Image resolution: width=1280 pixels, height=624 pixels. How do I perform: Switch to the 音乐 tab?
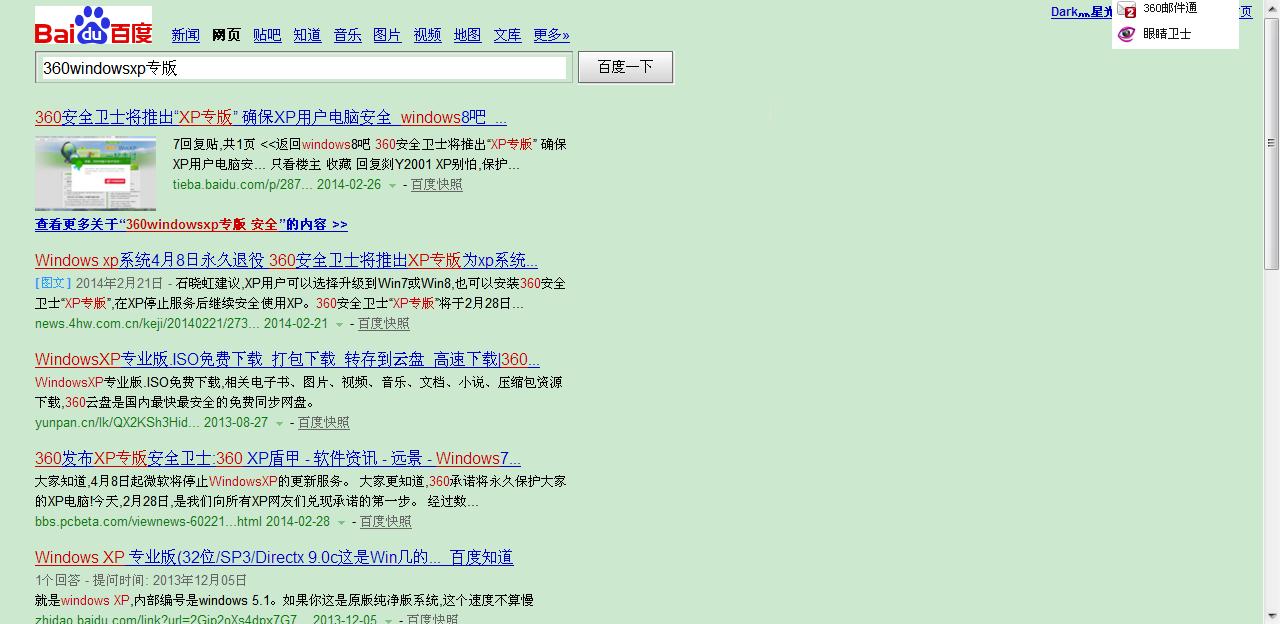[347, 35]
